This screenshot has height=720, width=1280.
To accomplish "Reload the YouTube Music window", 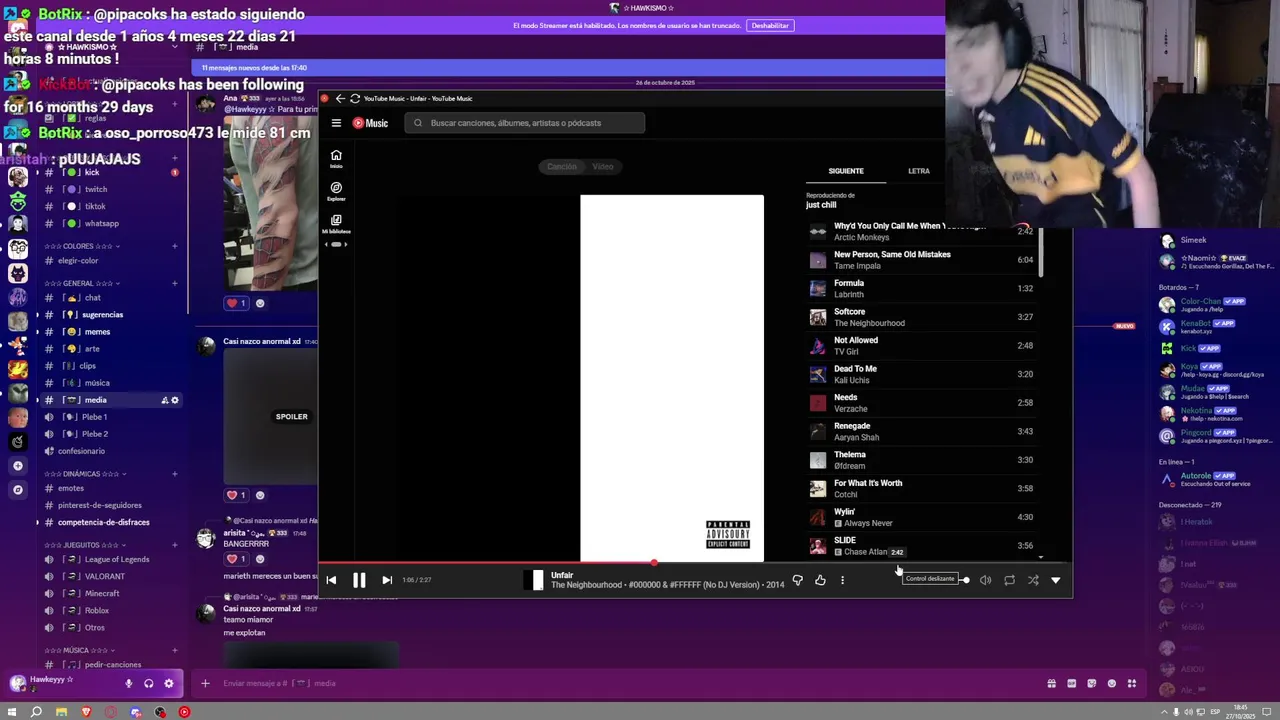I will (354, 98).
